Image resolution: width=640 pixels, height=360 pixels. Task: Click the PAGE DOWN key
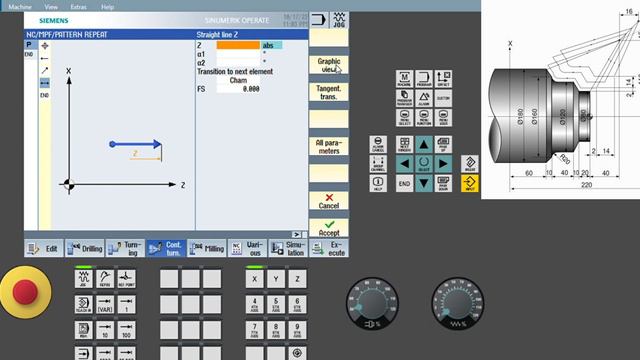443,183
